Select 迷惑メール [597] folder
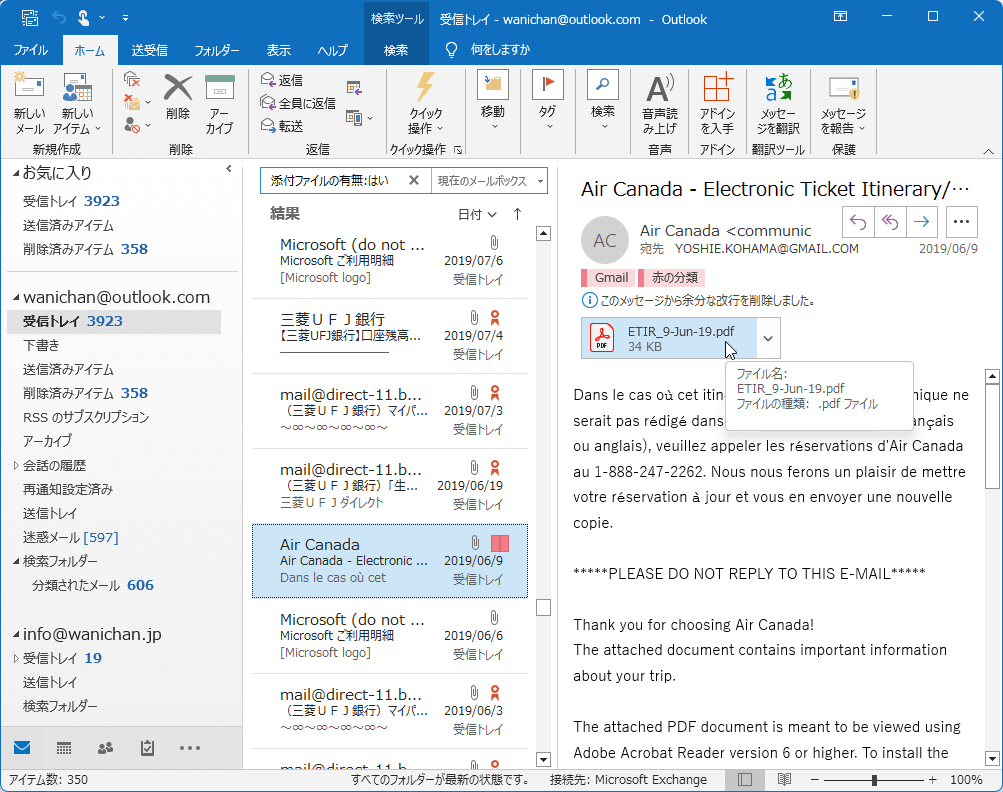Image resolution: width=1003 pixels, height=792 pixels. tap(70, 537)
